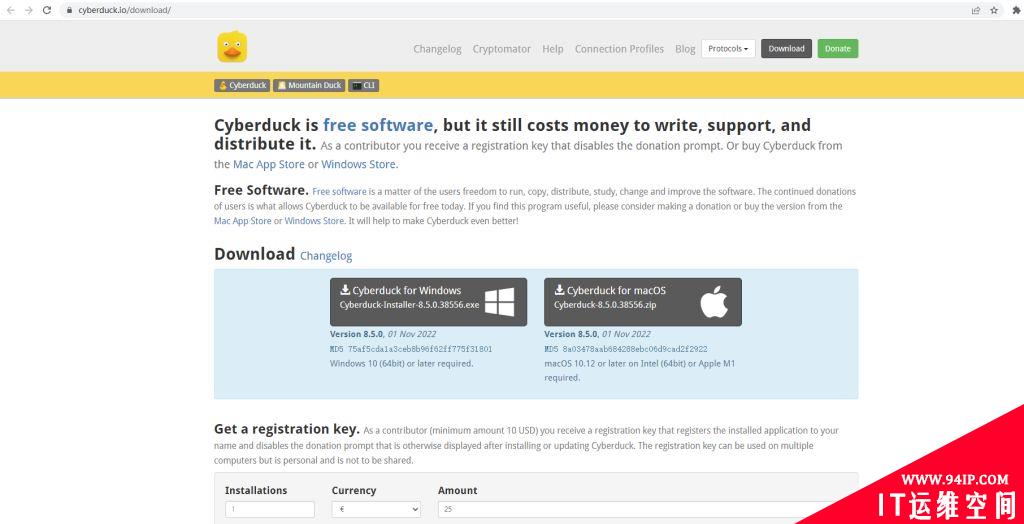Click the dark Download button in header
Image resolution: width=1024 pixels, height=524 pixels.
pos(786,49)
